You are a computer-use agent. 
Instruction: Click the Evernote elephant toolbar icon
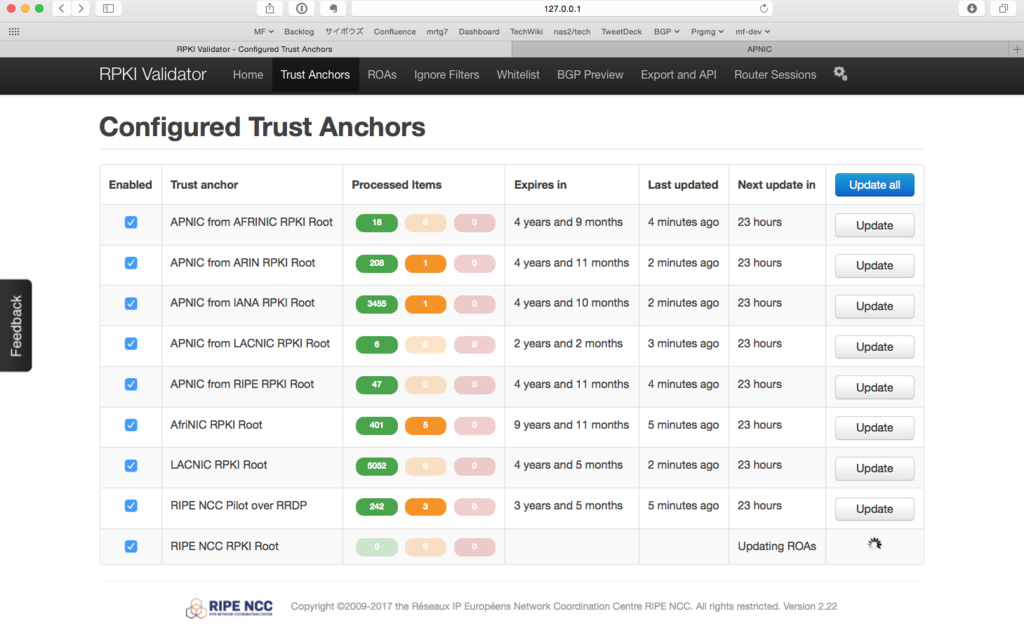[x=333, y=8]
